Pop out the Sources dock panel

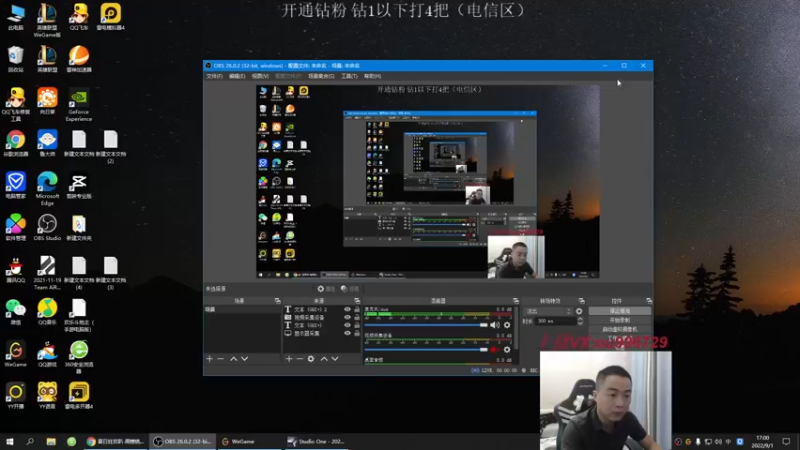tap(357, 301)
